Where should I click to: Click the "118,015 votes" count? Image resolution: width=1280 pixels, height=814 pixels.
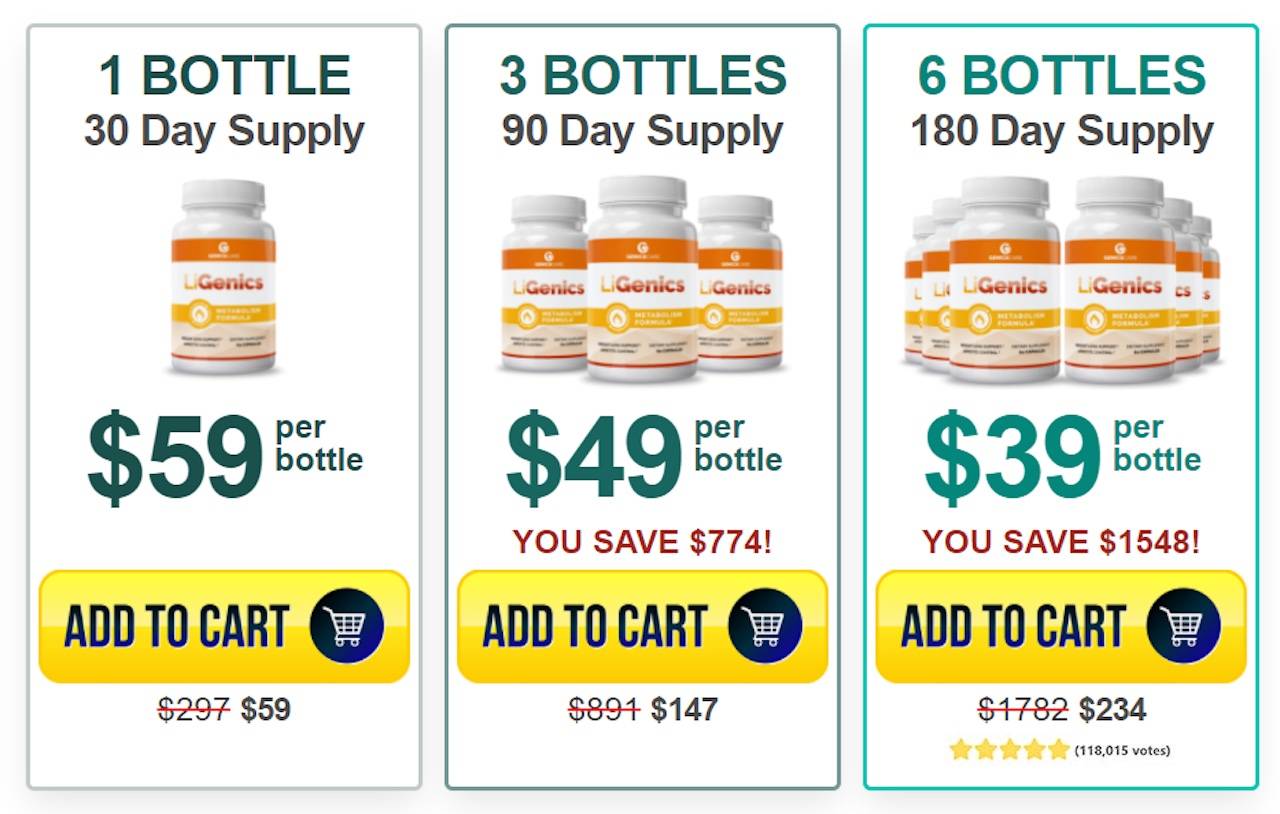[1122, 751]
